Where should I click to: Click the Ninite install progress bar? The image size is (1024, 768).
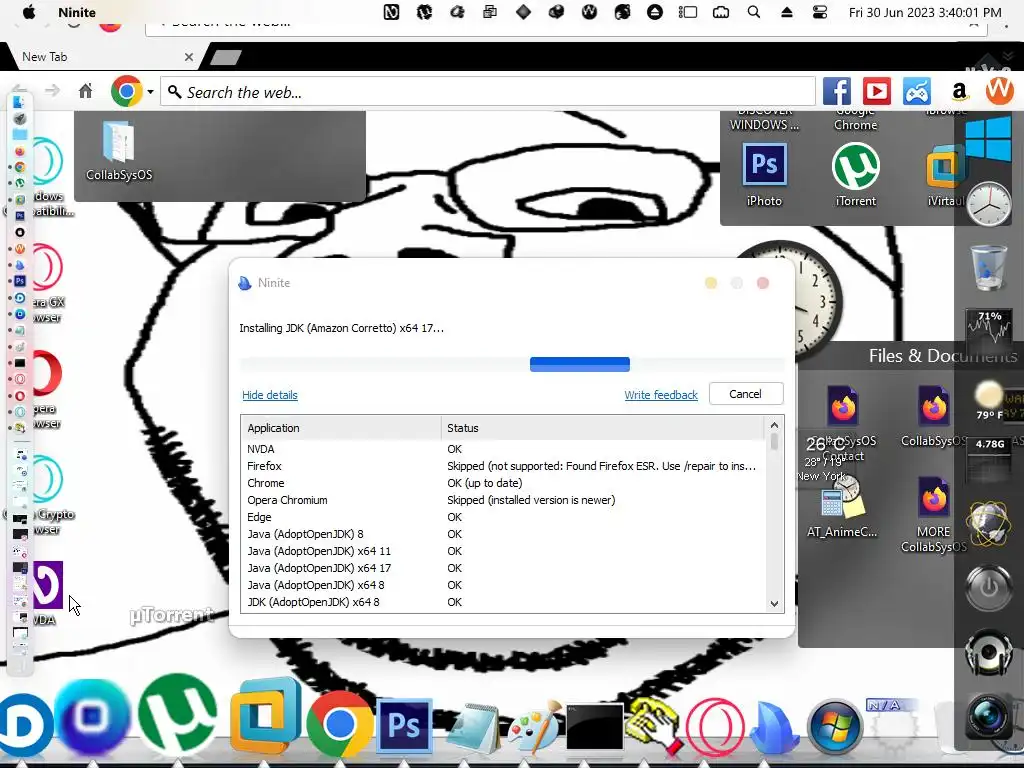(511, 364)
